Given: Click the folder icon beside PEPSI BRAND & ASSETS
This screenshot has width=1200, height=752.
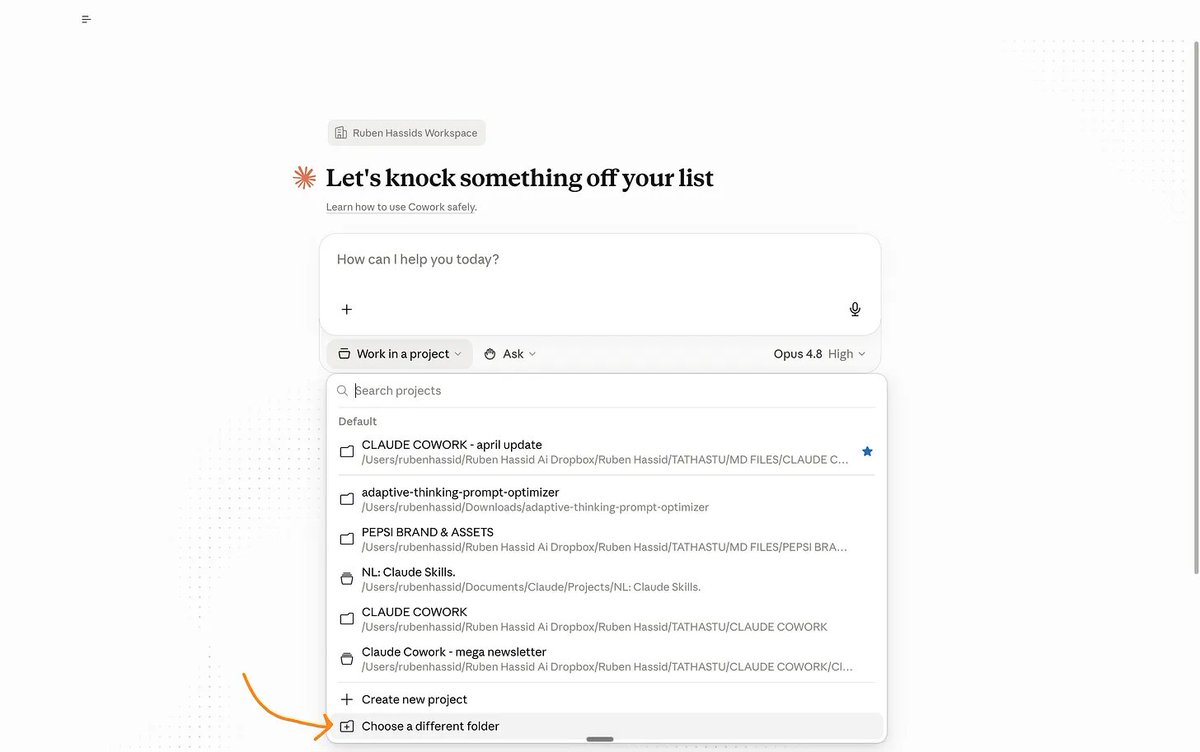Looking at the screenshot, I should pyautogui.click(x=347, y=539).
